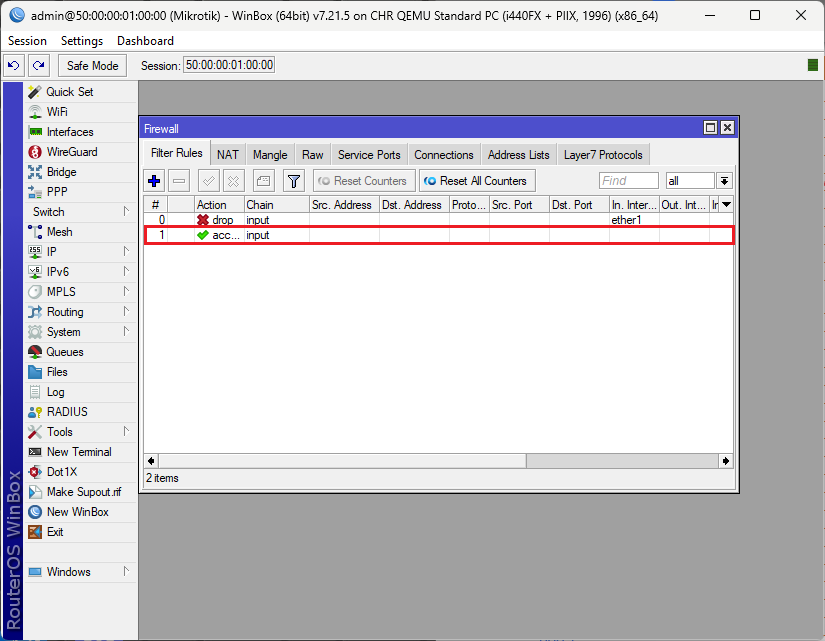Switch to the Address Lists tab
Screen dimensions: 825x641
[518, 155]
